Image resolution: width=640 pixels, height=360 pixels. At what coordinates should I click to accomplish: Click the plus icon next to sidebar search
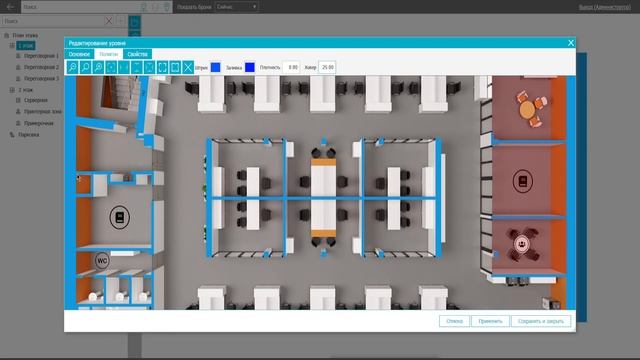tap(121, 21)
